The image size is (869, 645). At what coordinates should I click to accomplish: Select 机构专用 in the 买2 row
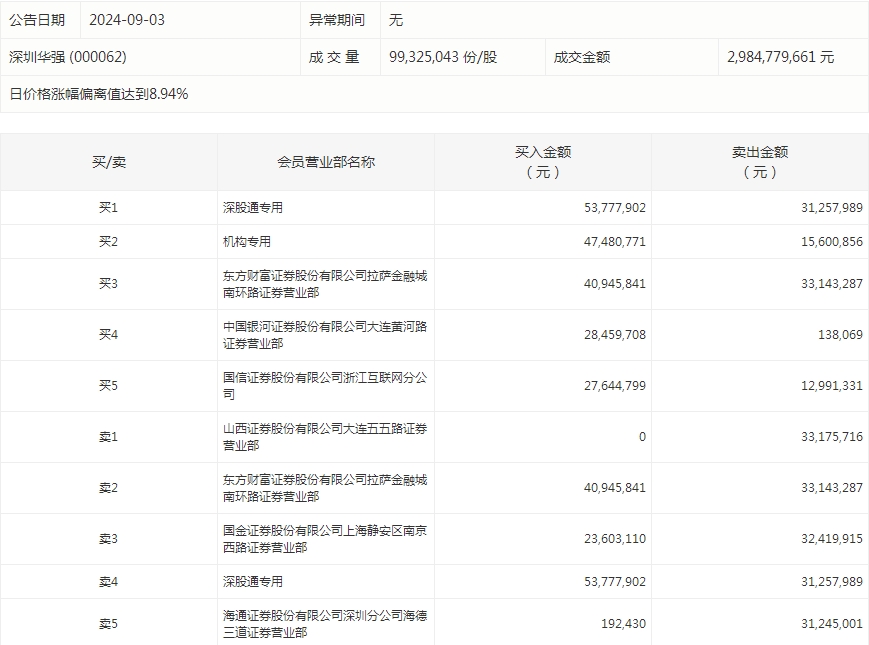point(247,242)
